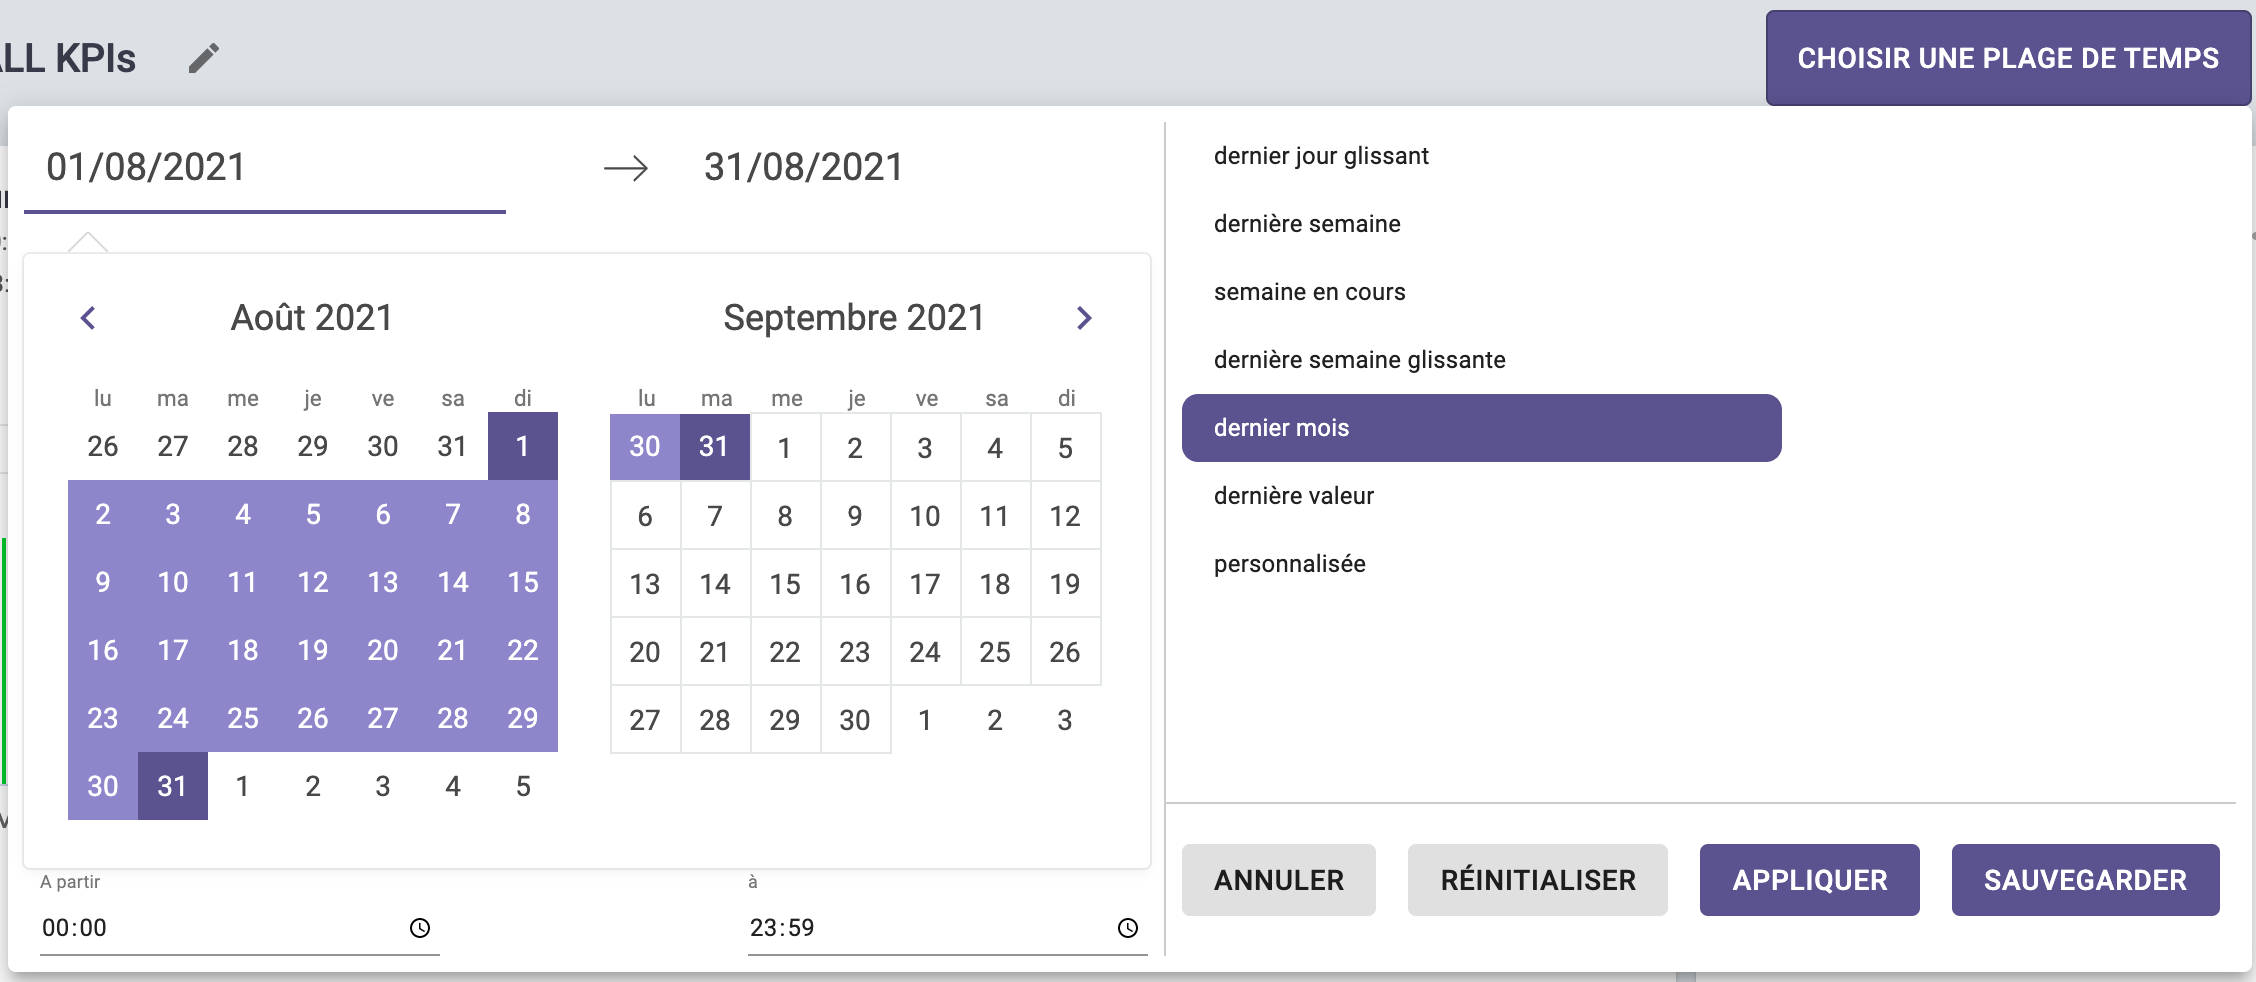The image size is (2256, 982).
Task: Select the 'dernier jour glissant' preset
Action: 1320,156
